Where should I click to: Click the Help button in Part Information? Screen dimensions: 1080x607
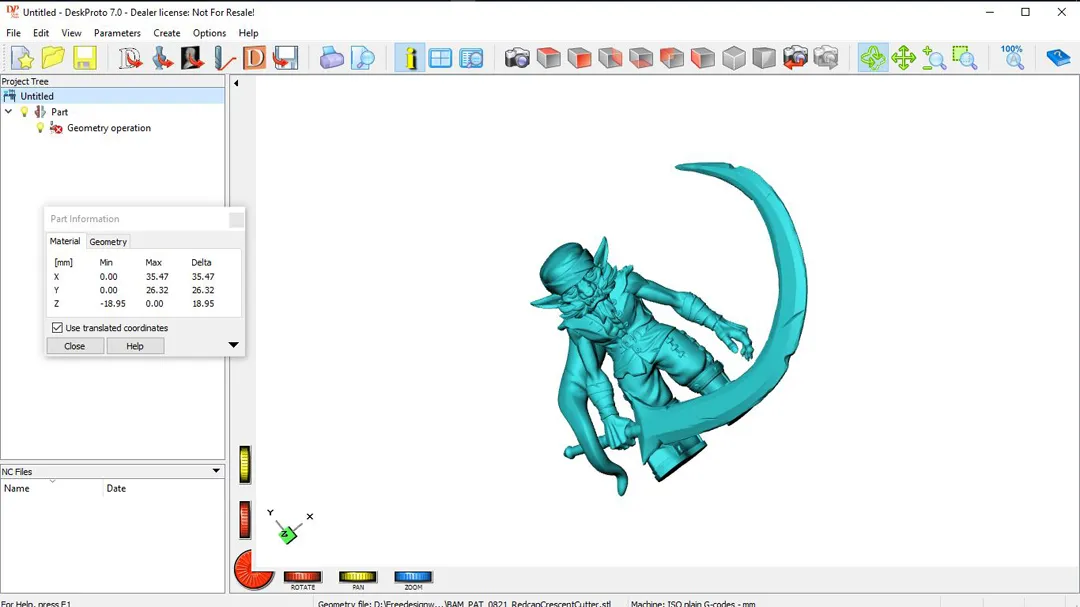pos(135,346)
